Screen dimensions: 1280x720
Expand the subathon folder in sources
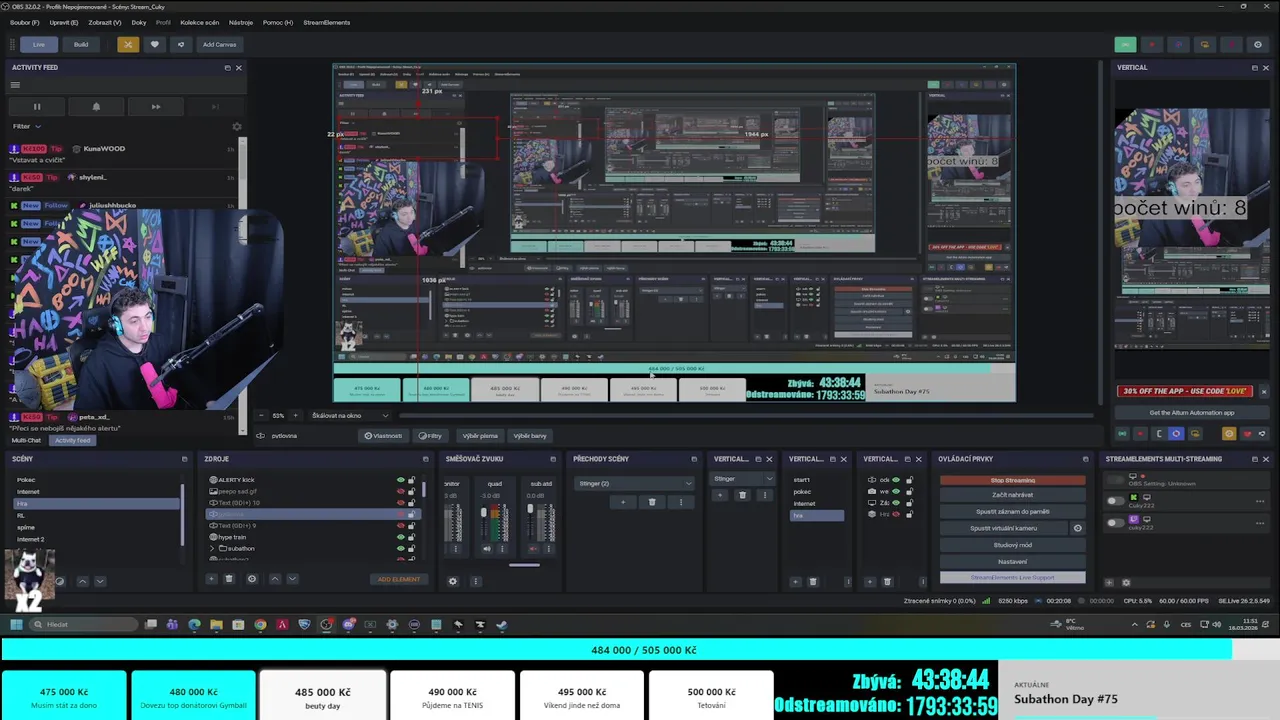click(x=212, y=549)
